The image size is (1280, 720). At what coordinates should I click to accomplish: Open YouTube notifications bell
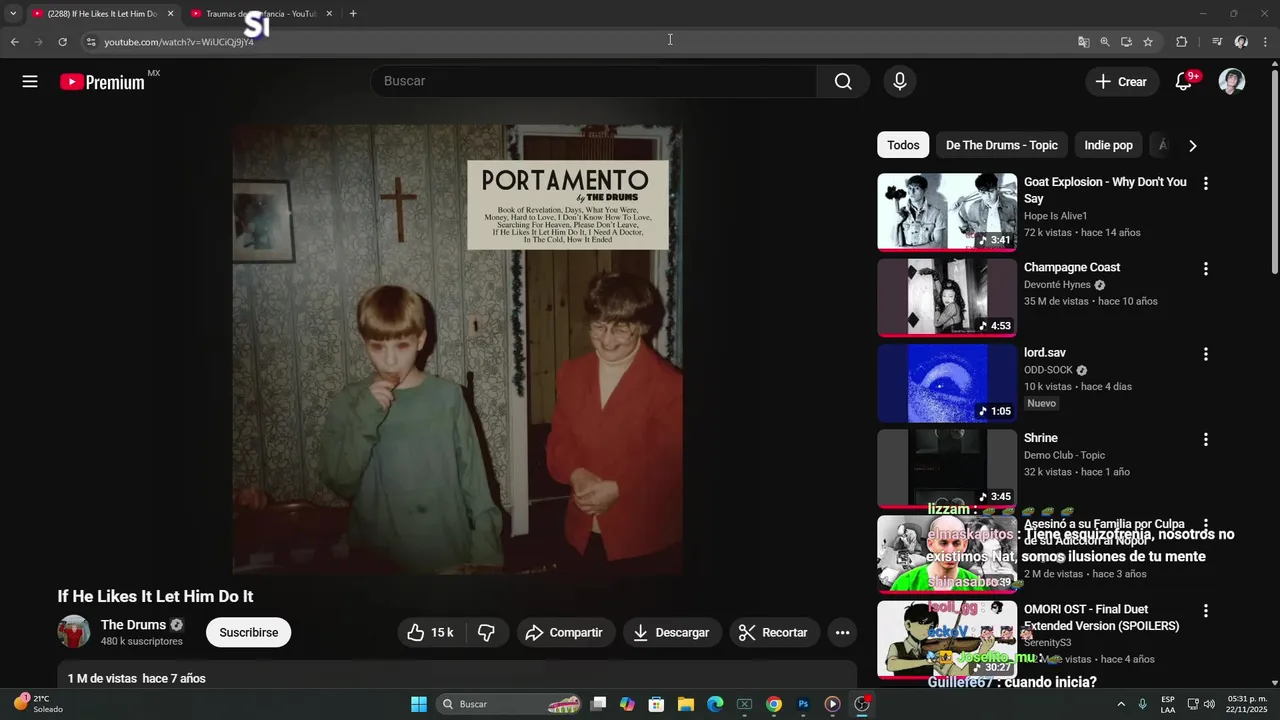pos(1184,82)
